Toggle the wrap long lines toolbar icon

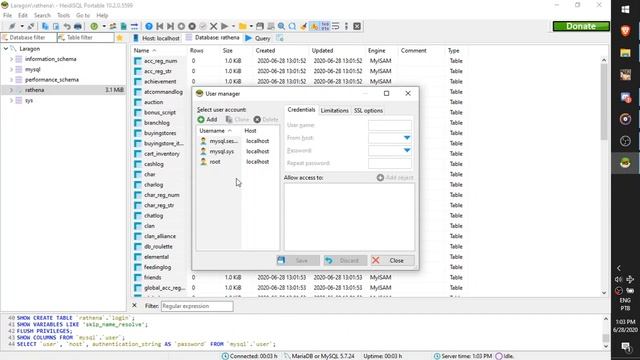[x=336, y=27]
